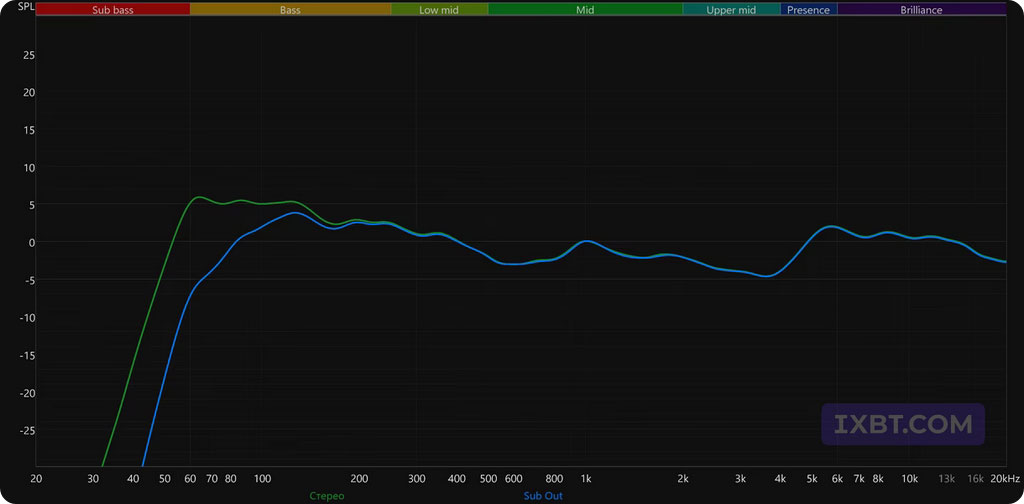
Task: Click the SPL axis label
Action: coord(25,8)
